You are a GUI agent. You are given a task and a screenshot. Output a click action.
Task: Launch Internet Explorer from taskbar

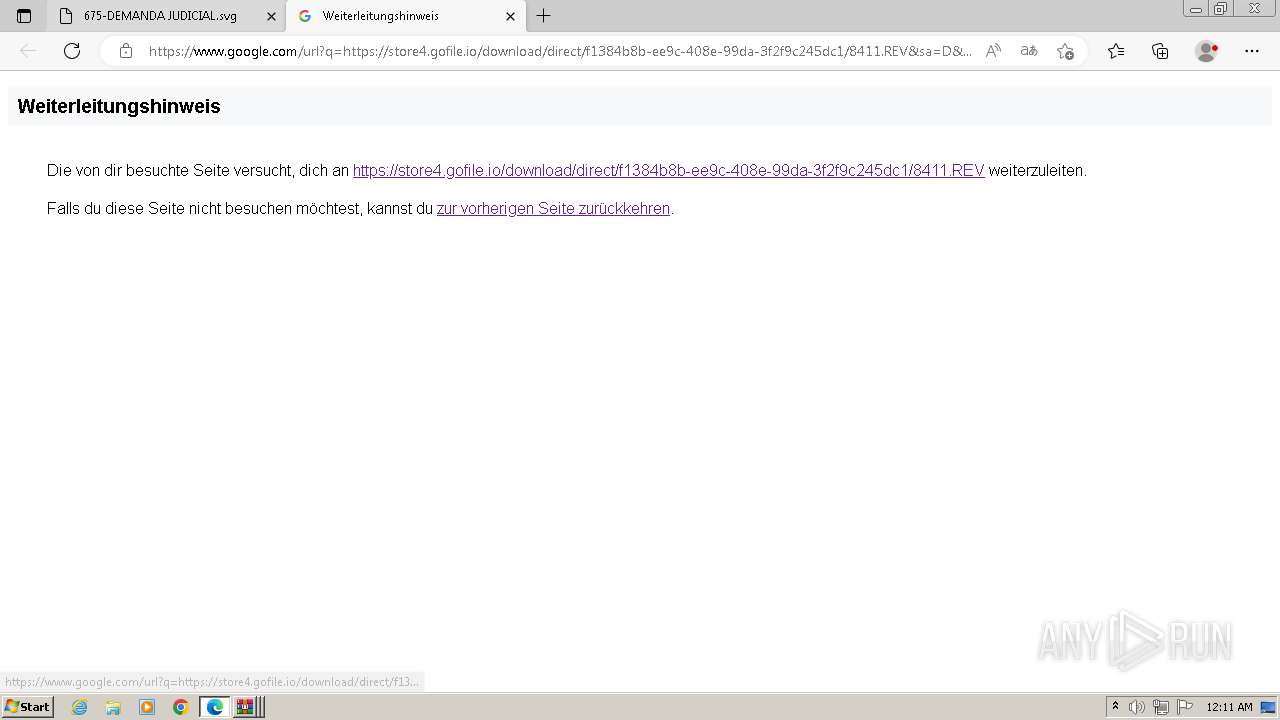(80, 707)
